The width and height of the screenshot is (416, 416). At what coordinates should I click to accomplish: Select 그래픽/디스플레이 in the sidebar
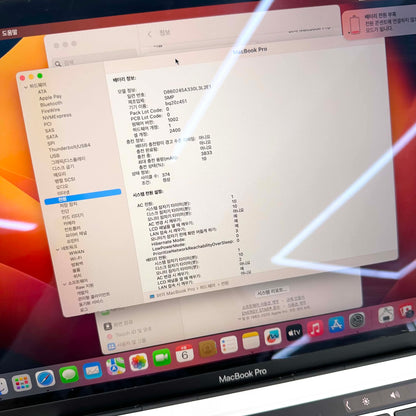point(68,160)
